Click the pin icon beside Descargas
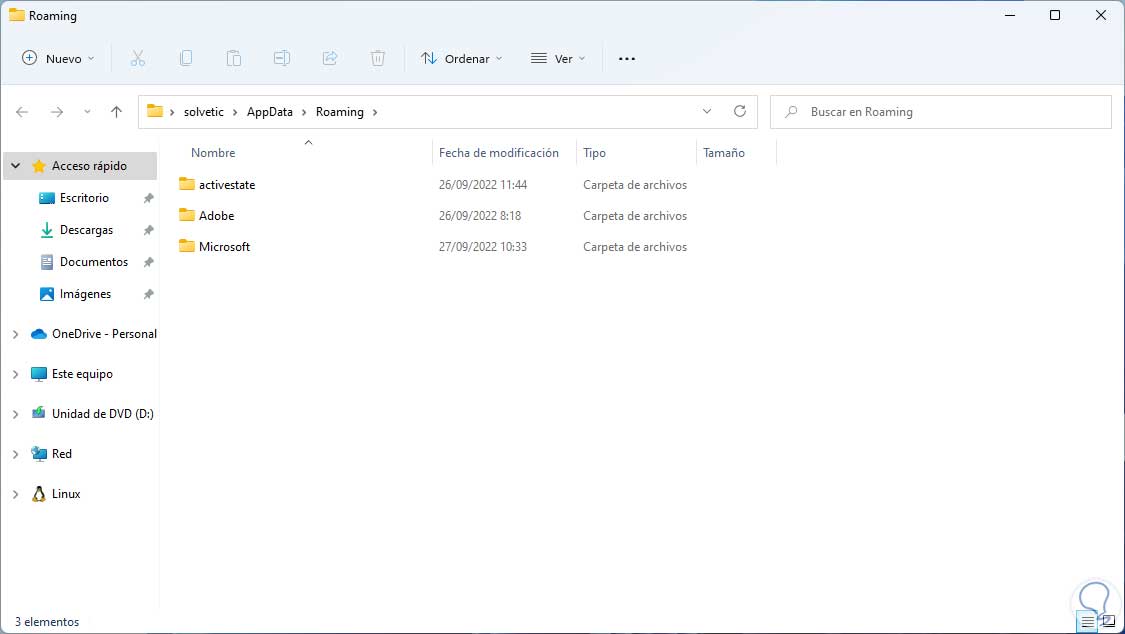Image resolution: width=1125 pixels, height=634 pixels. (149, 230)
